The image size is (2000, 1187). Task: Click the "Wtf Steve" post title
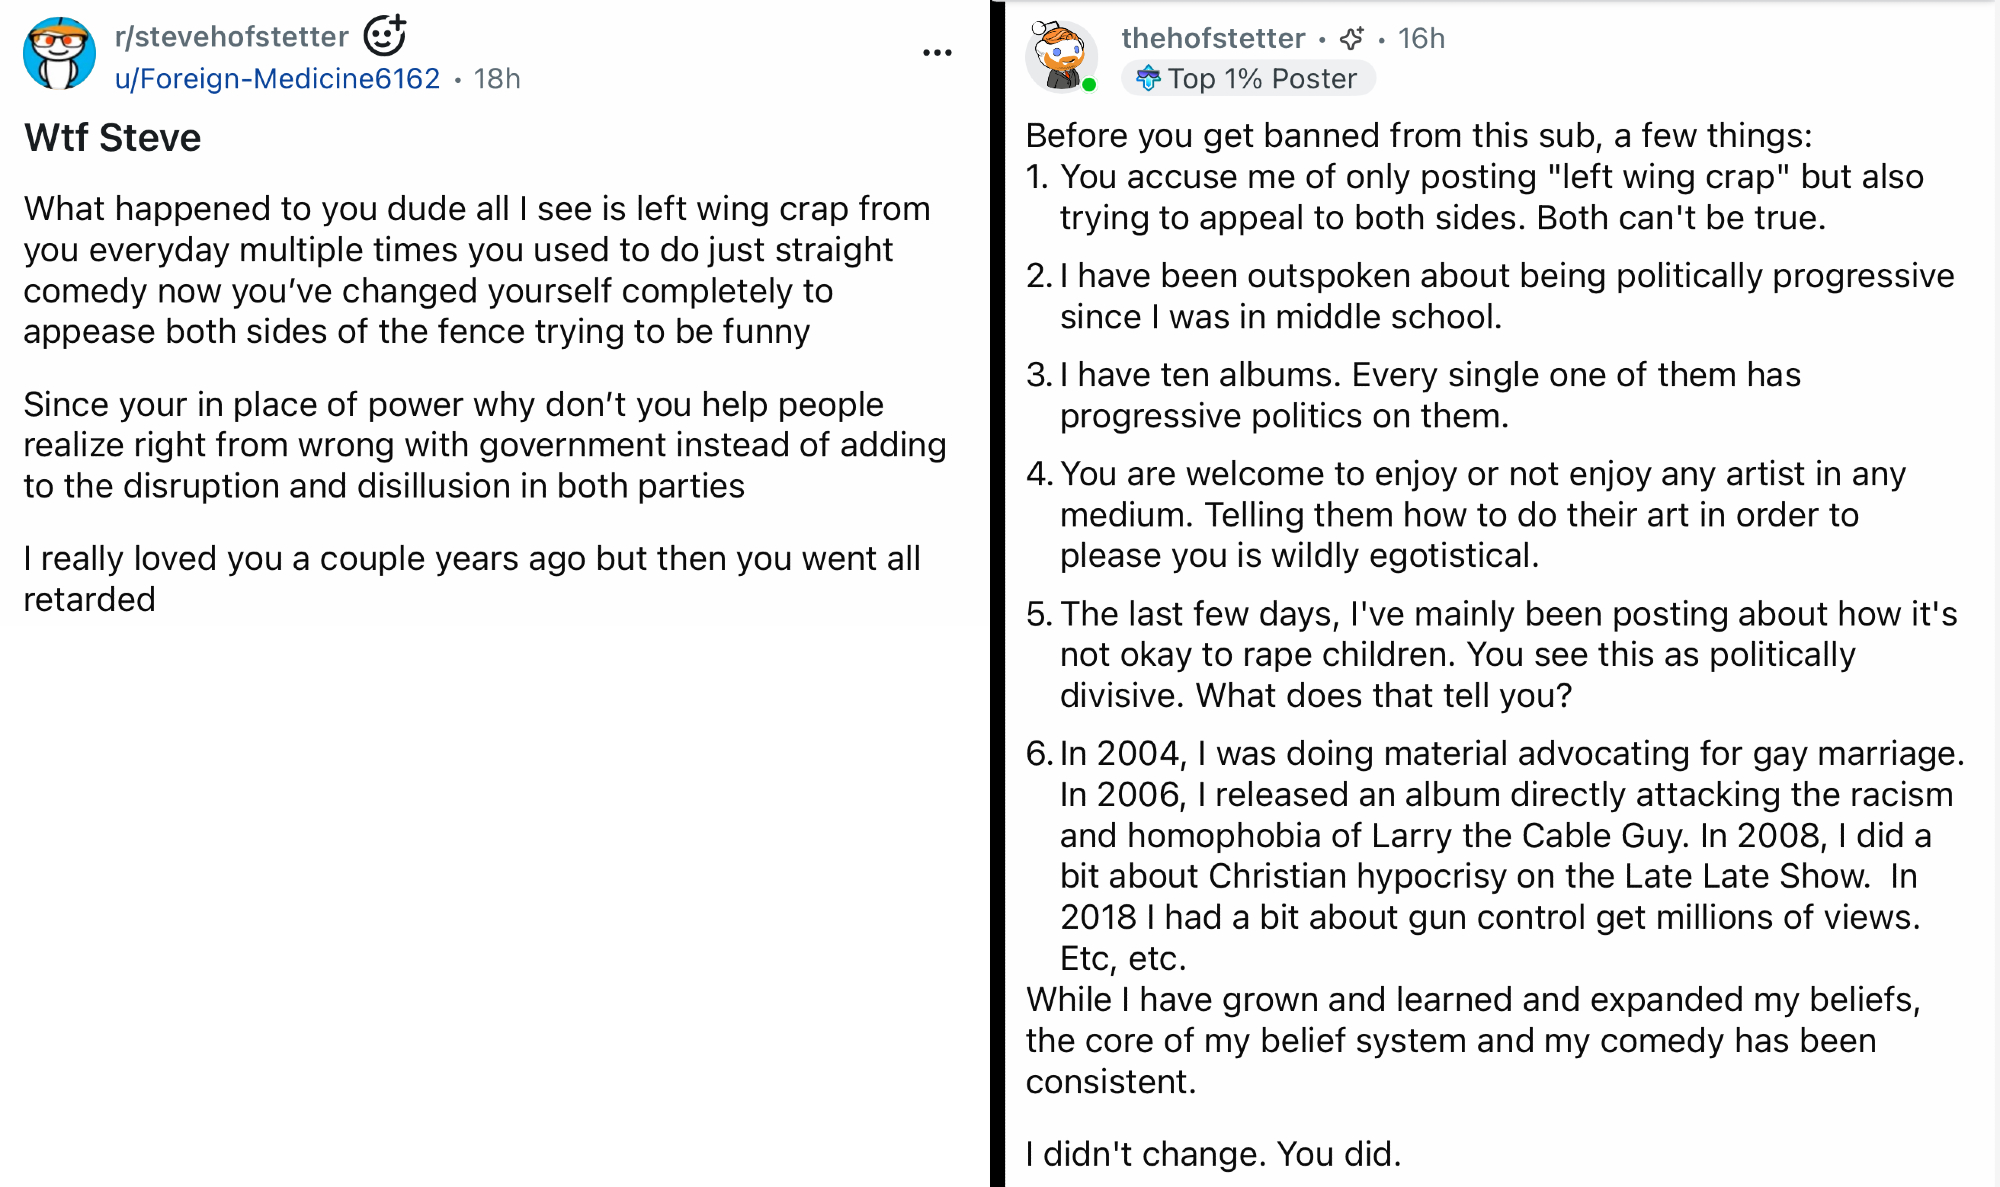click(x=112, y=138)
